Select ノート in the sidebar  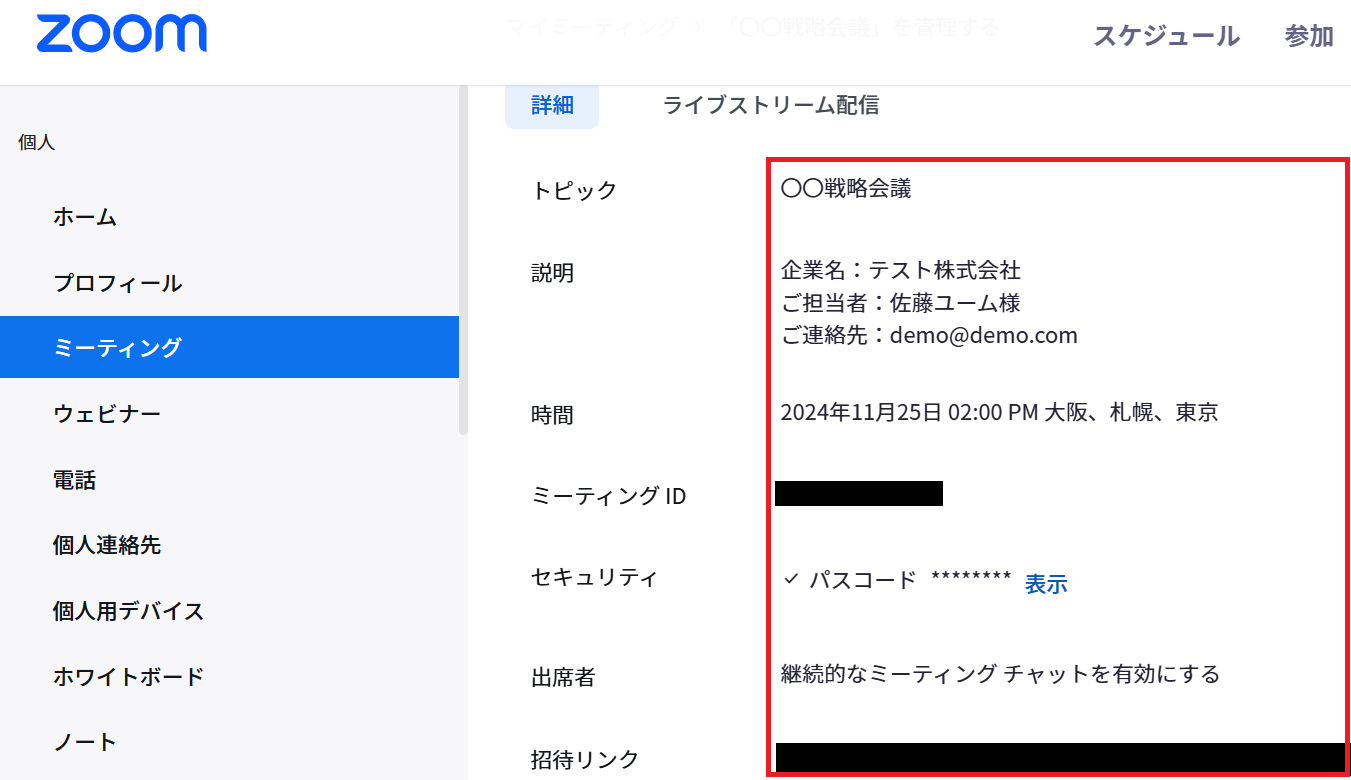coord(85,742)
